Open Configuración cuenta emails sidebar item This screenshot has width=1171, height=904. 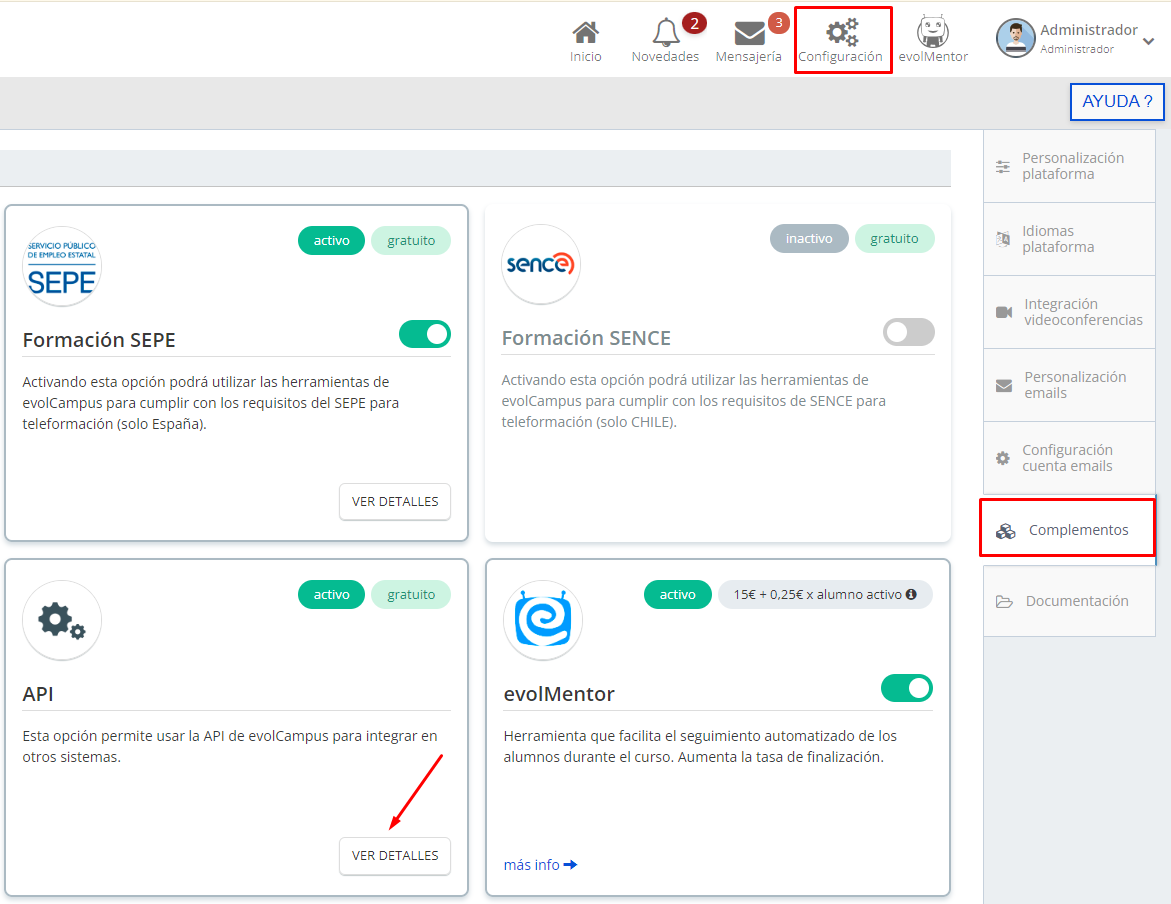click(1069, 458)
